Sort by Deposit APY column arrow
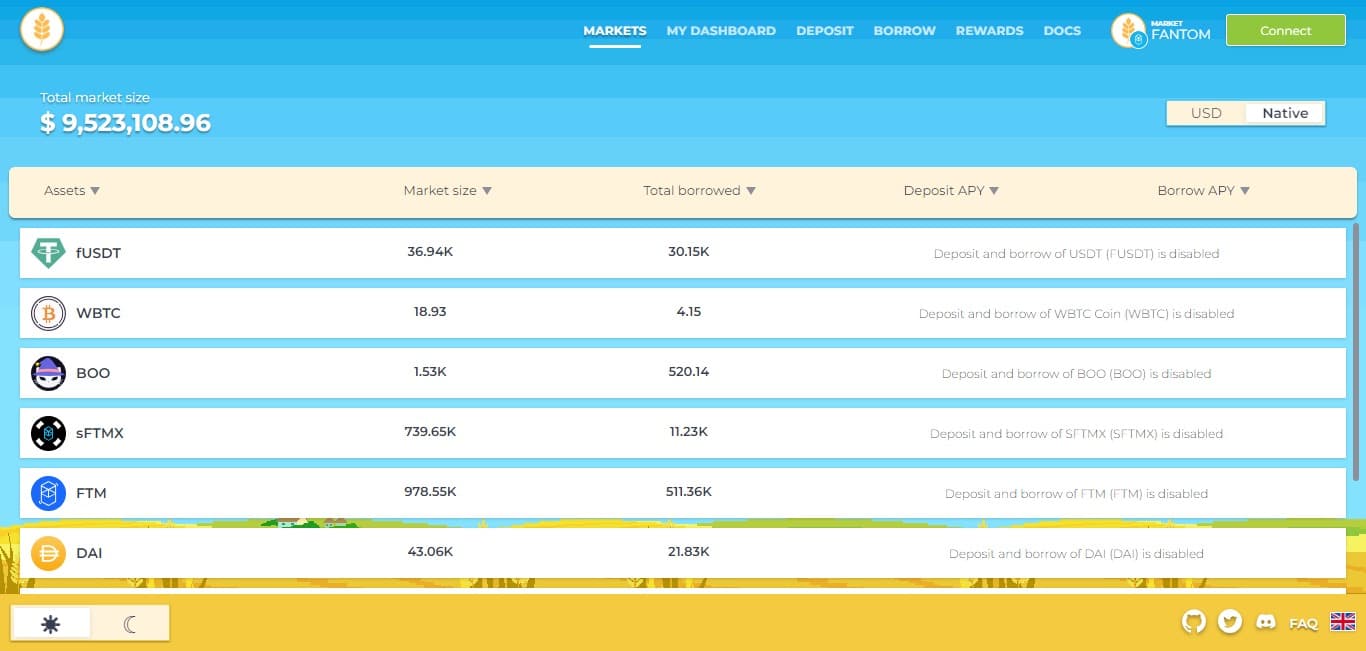1366x651 pixels. (x=994, y=191)
